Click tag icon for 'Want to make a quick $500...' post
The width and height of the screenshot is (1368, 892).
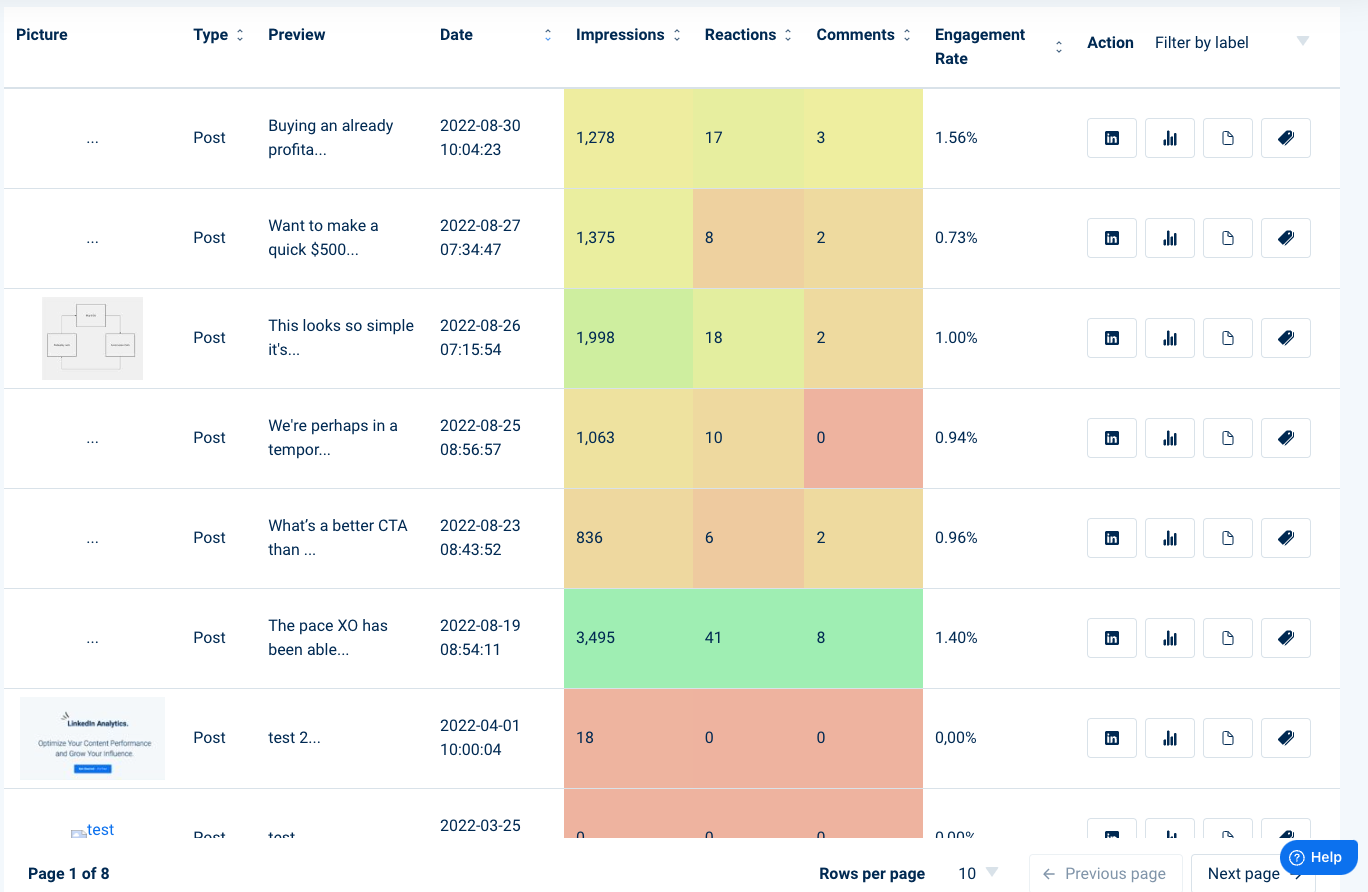tap(1286, 238)
